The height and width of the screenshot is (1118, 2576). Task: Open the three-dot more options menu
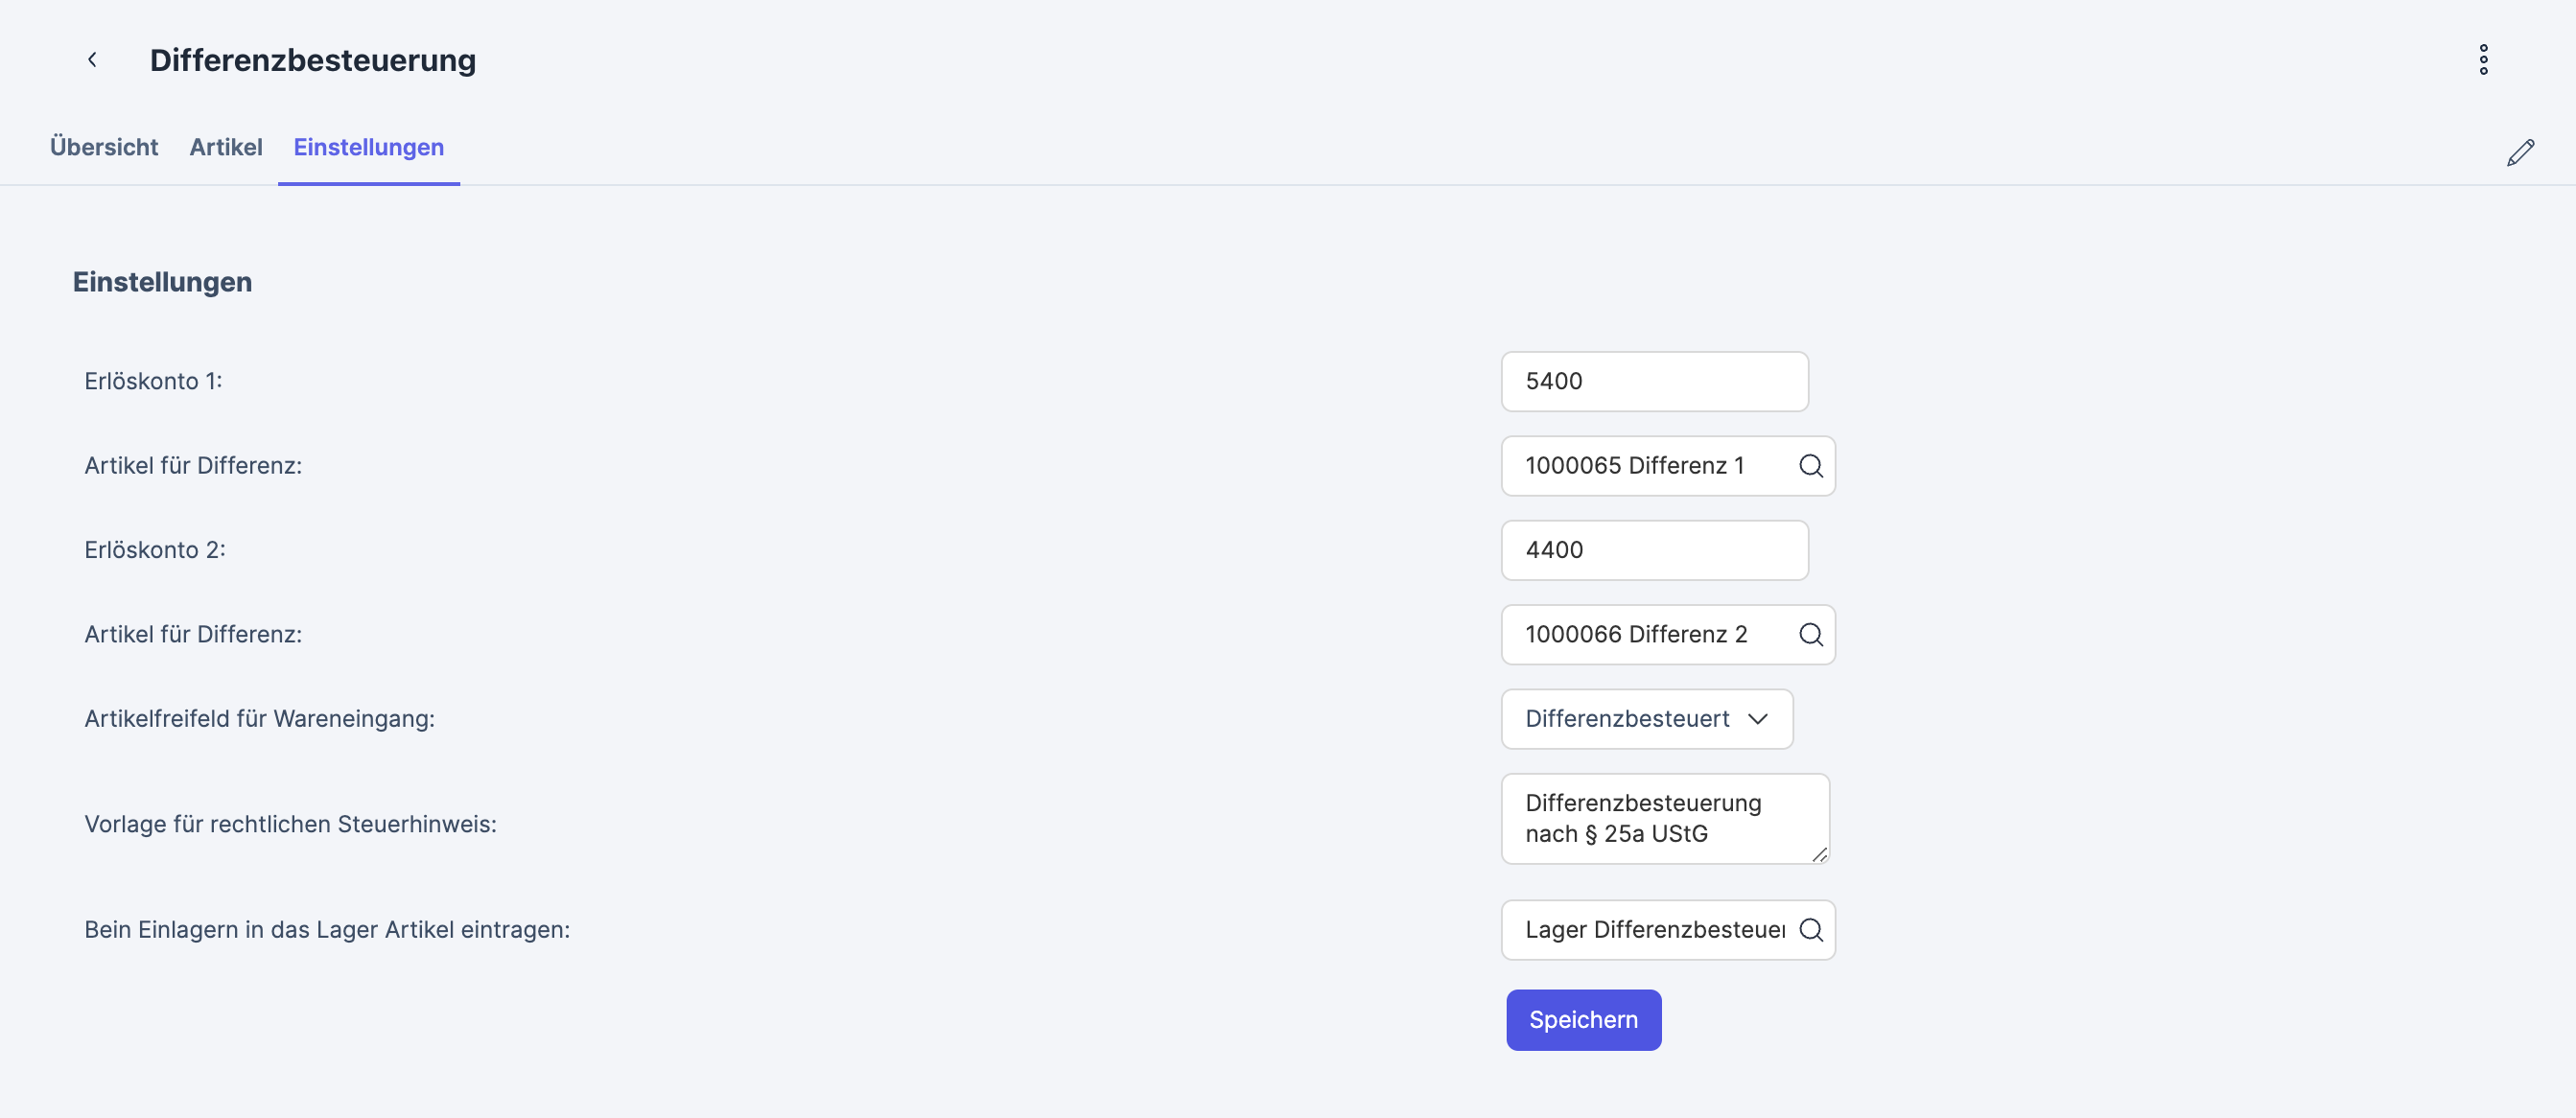[x=2483, y=60]
